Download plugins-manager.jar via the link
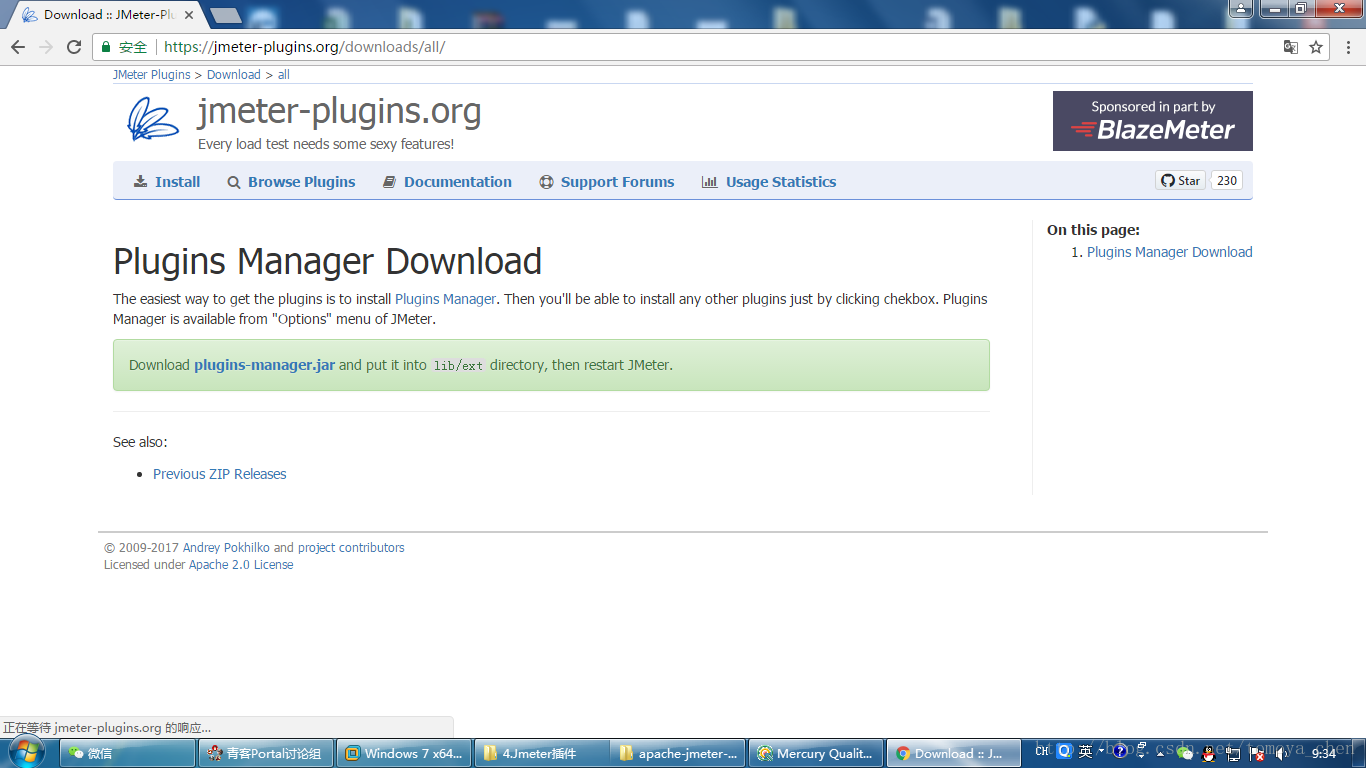Screen dimensions: 1366x768 264,365
